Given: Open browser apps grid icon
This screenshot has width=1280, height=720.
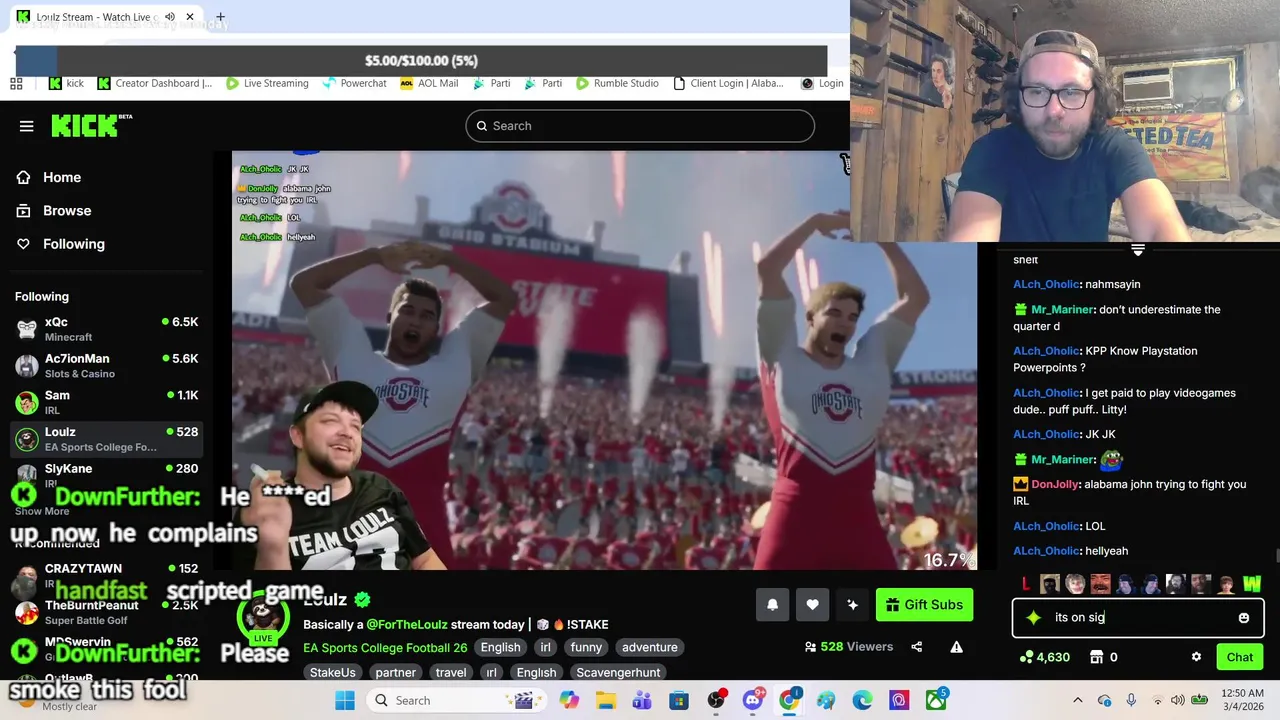Looking at the screenshot, I should pos(17,83).
